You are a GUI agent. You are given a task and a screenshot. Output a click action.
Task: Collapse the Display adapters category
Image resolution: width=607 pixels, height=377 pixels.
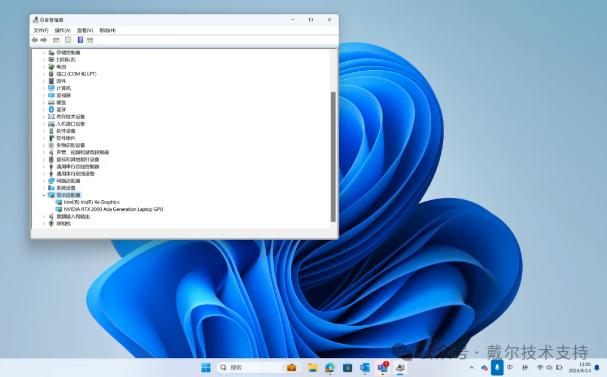click(44, 195)
